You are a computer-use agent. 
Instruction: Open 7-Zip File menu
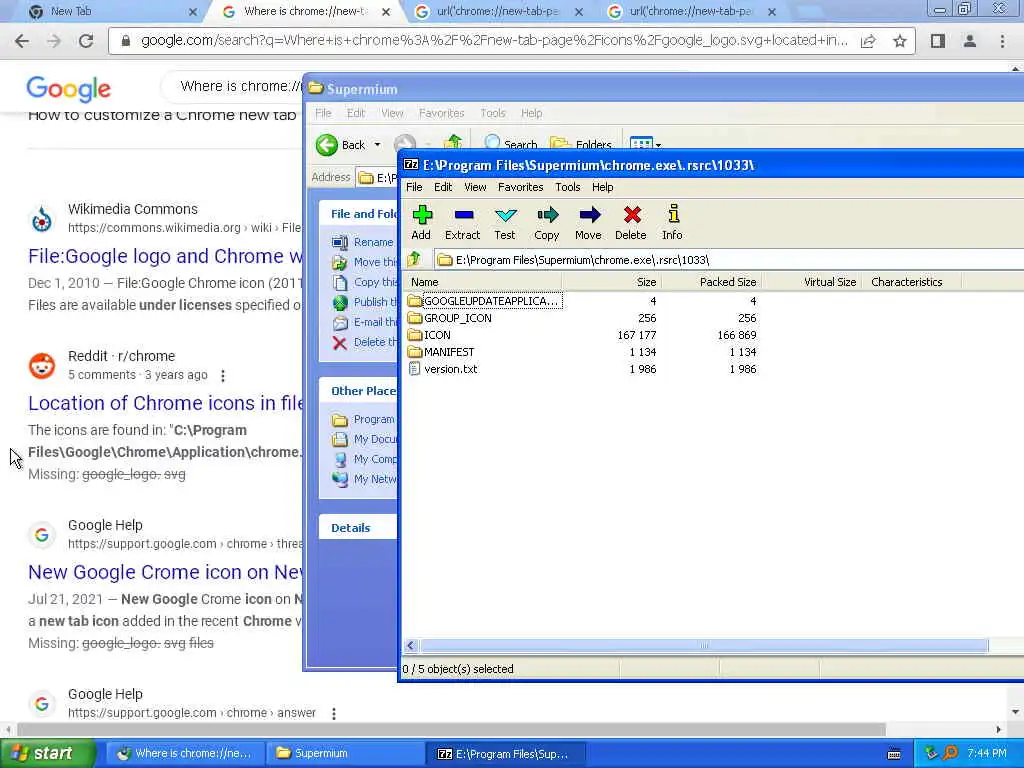point(414,187)
